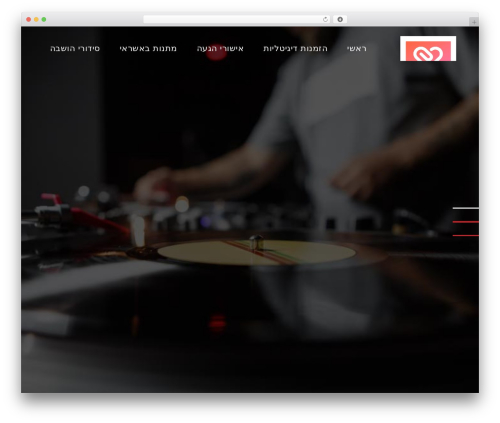Select the אישורי הגעה menu item
The width and height of the screenshot is (500, 423).
(x=220, y=49)
